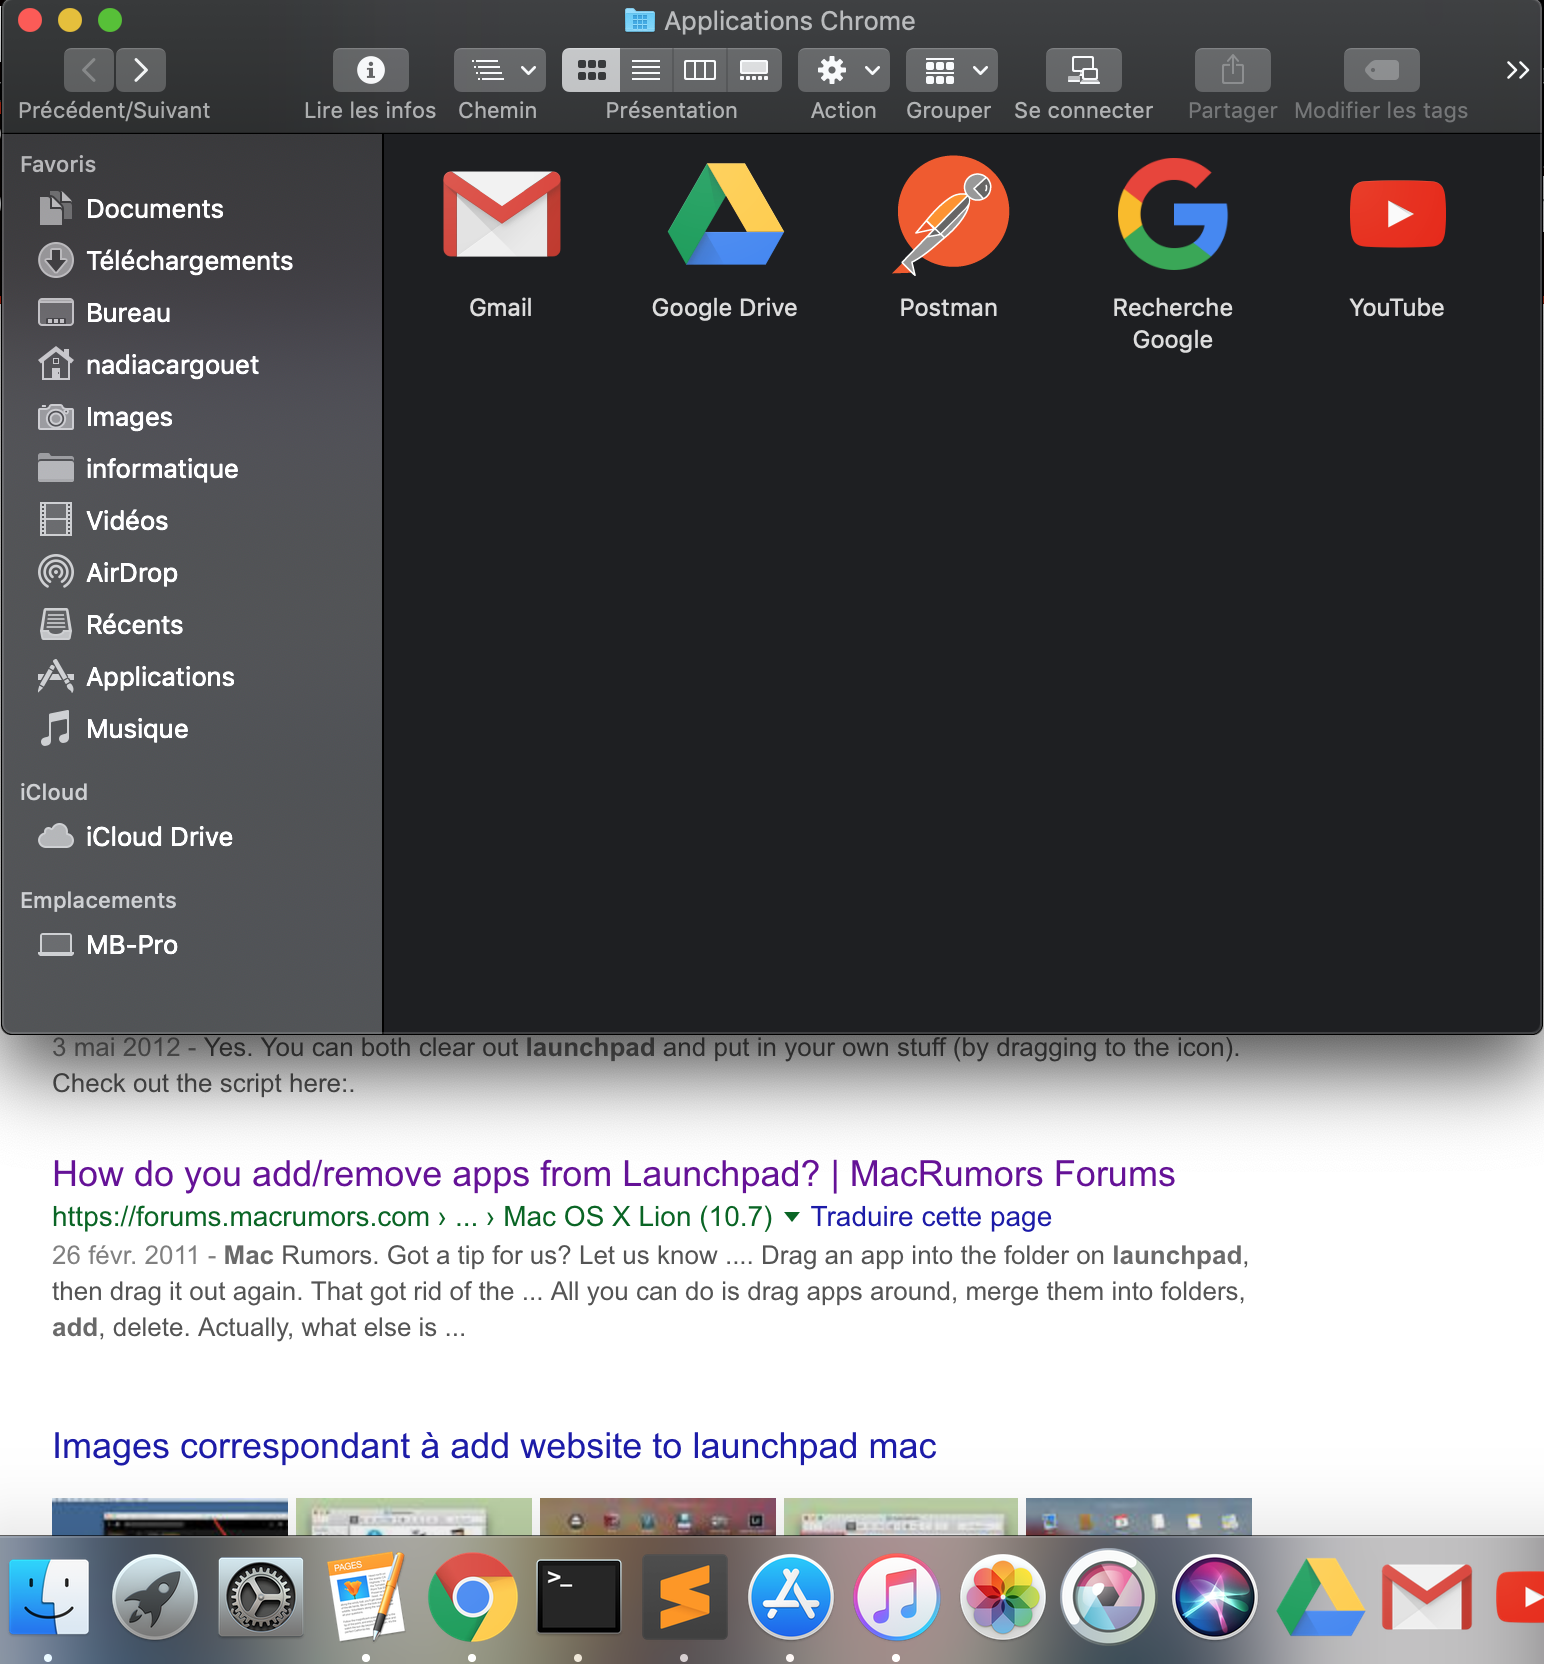The width and height of the screenshot is (1544, 1664).
Task: Open Photos from the Dock
Action: 1002,1597
